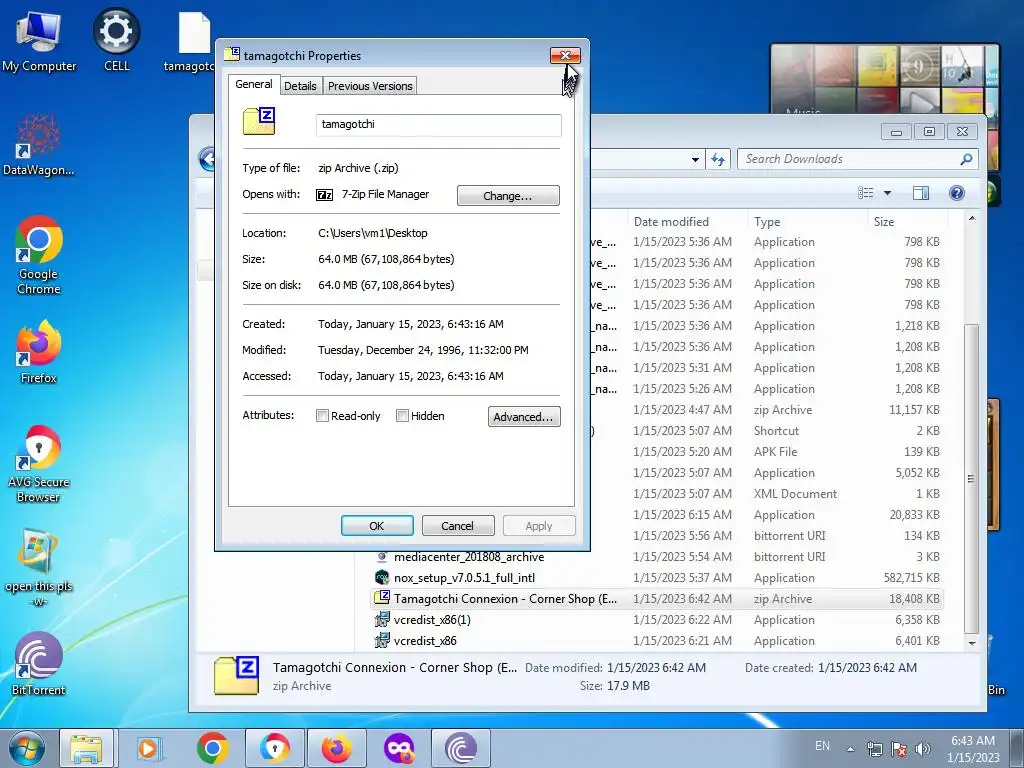Open Chrome from the taskbar
Image resolution: width=1024 pixels, height=768 pixels.
tap(213, 748)
